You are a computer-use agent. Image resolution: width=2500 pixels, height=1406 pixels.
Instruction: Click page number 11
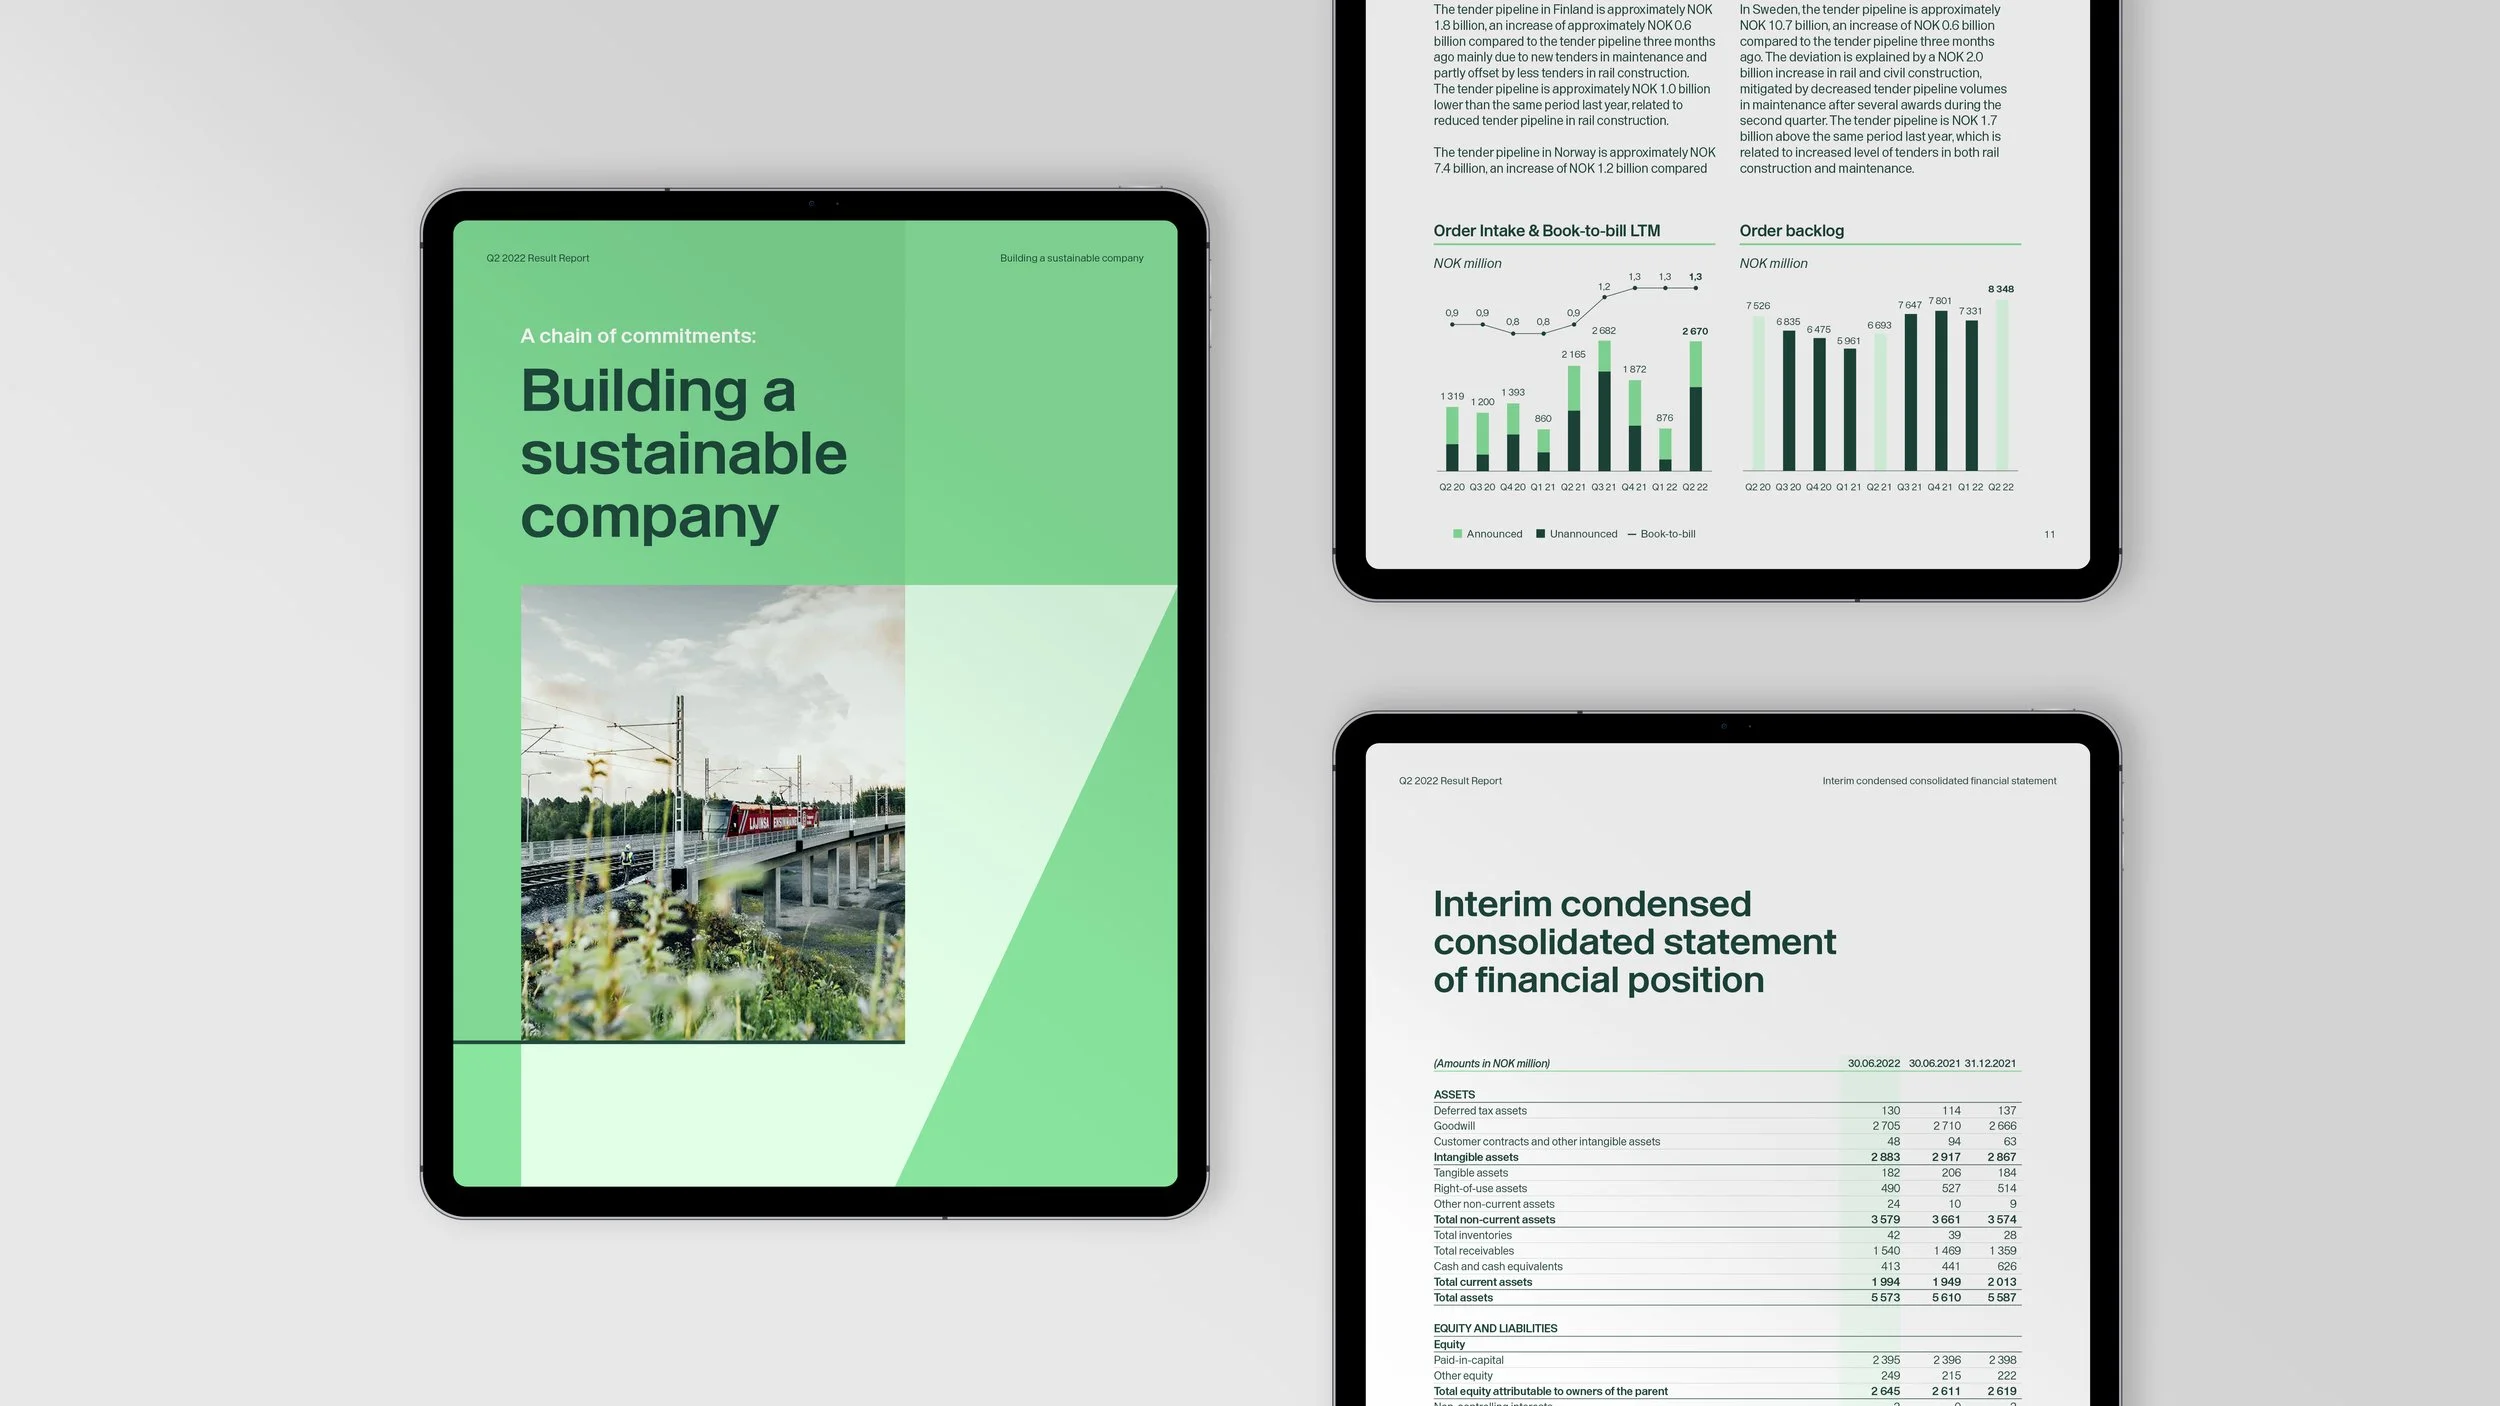2049,534
